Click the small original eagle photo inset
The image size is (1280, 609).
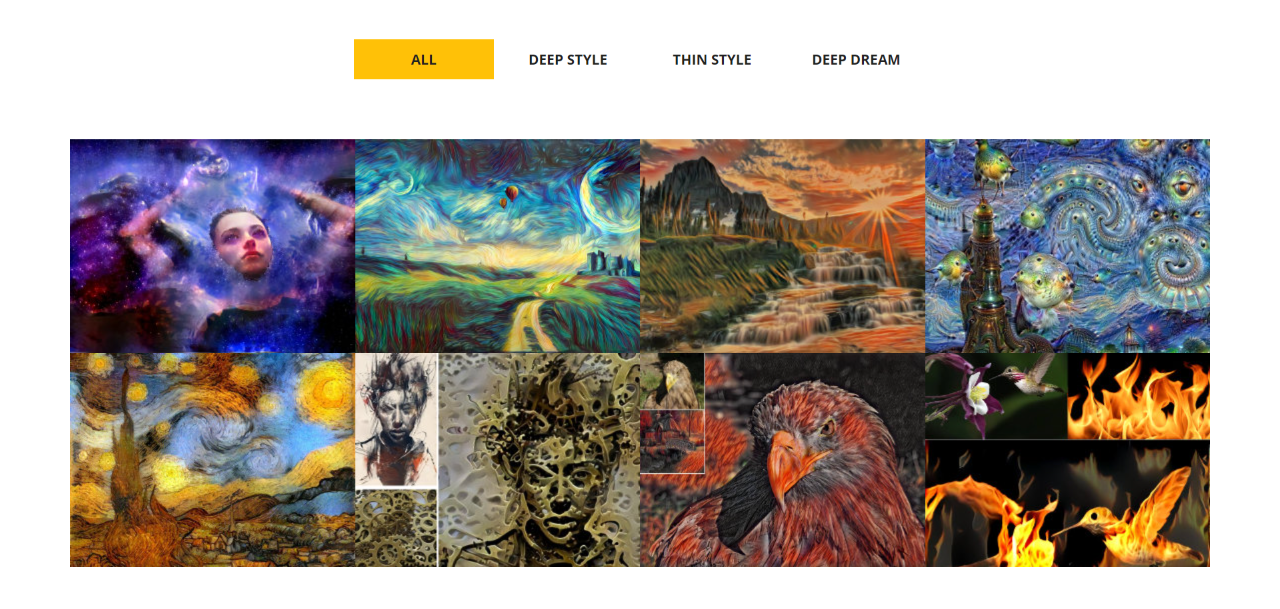point(672,381)
